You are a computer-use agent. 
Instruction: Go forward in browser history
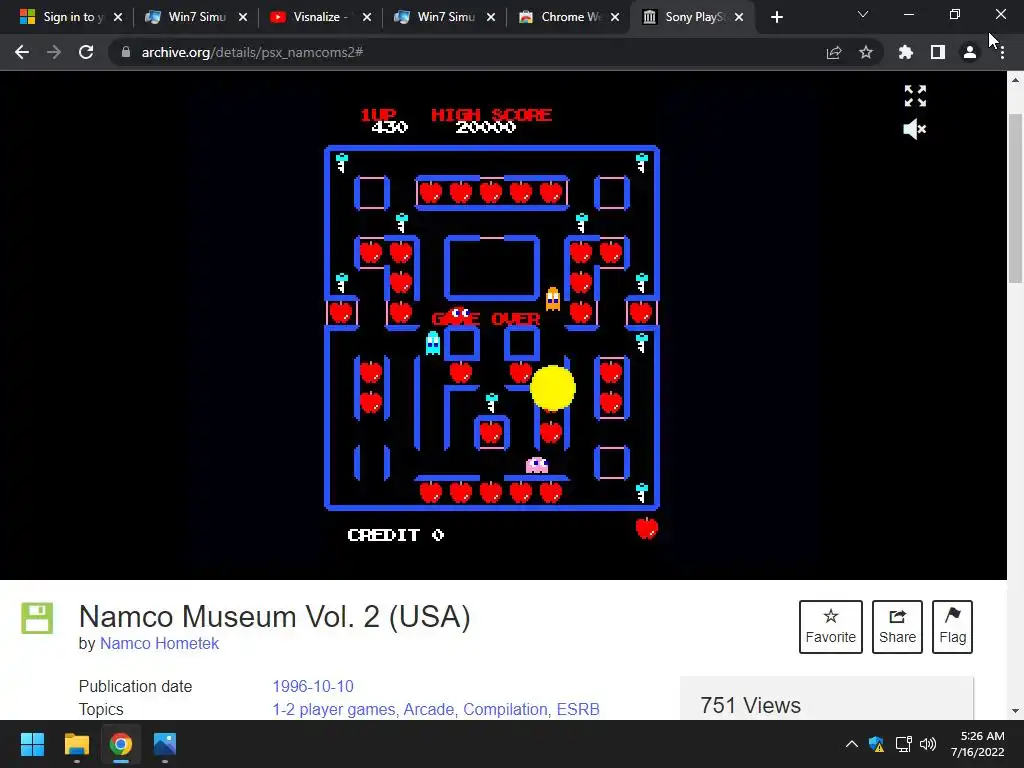click(54, 52)
